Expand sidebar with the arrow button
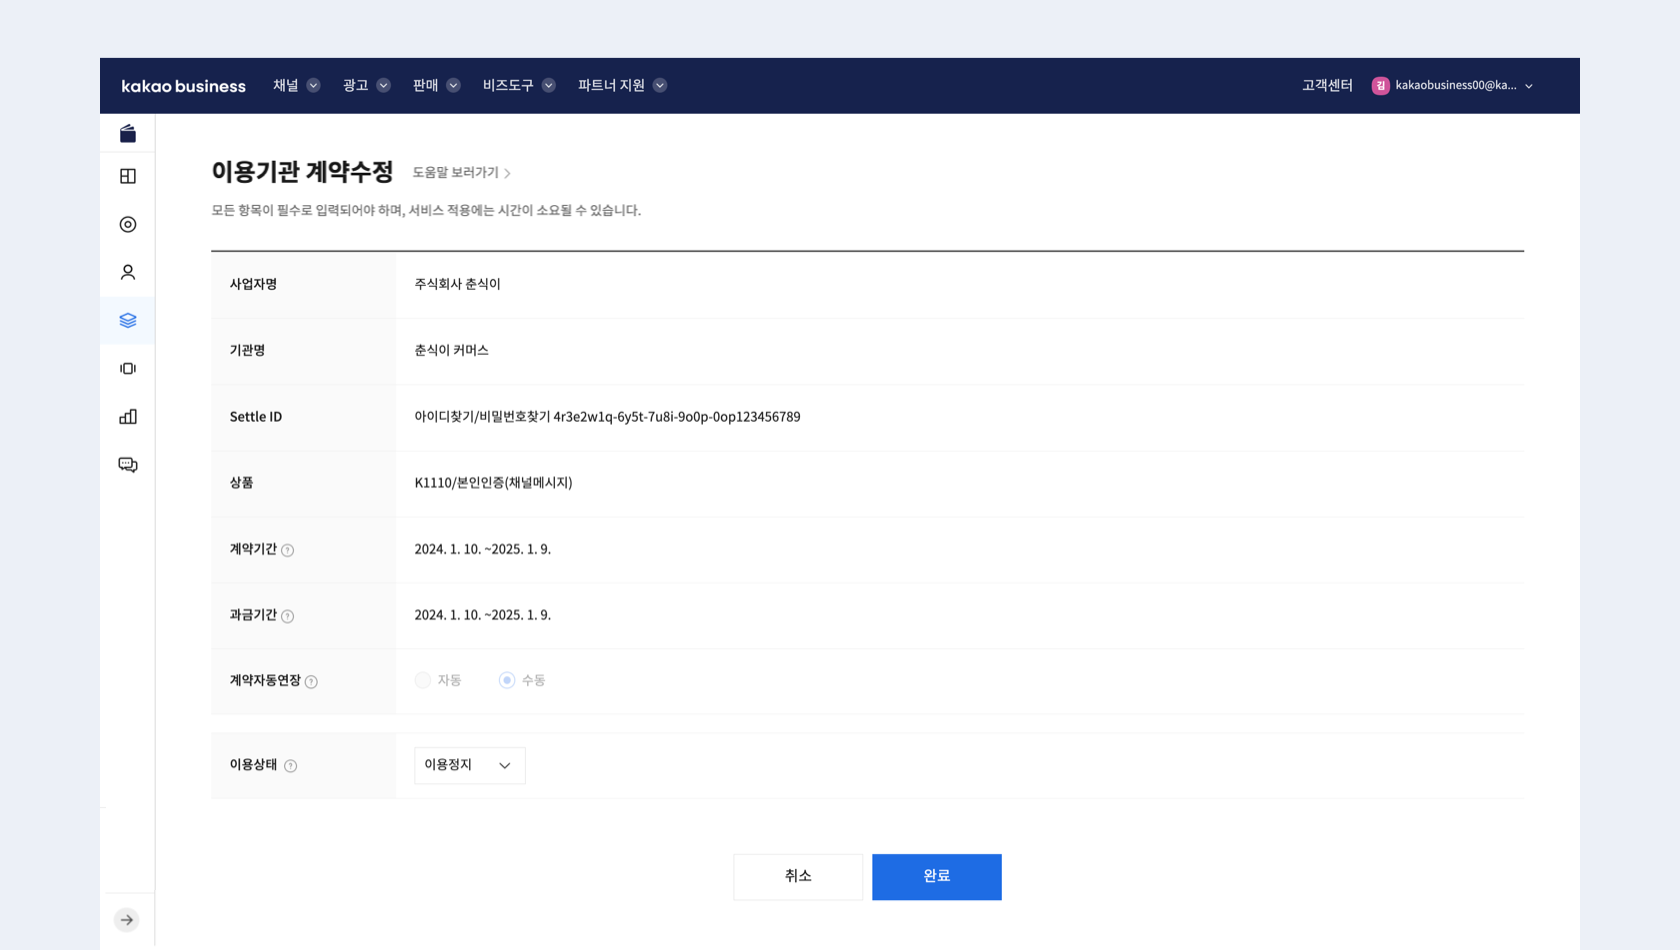Image resolution: width=1680 pixels, height=950 pixels. 127,919
